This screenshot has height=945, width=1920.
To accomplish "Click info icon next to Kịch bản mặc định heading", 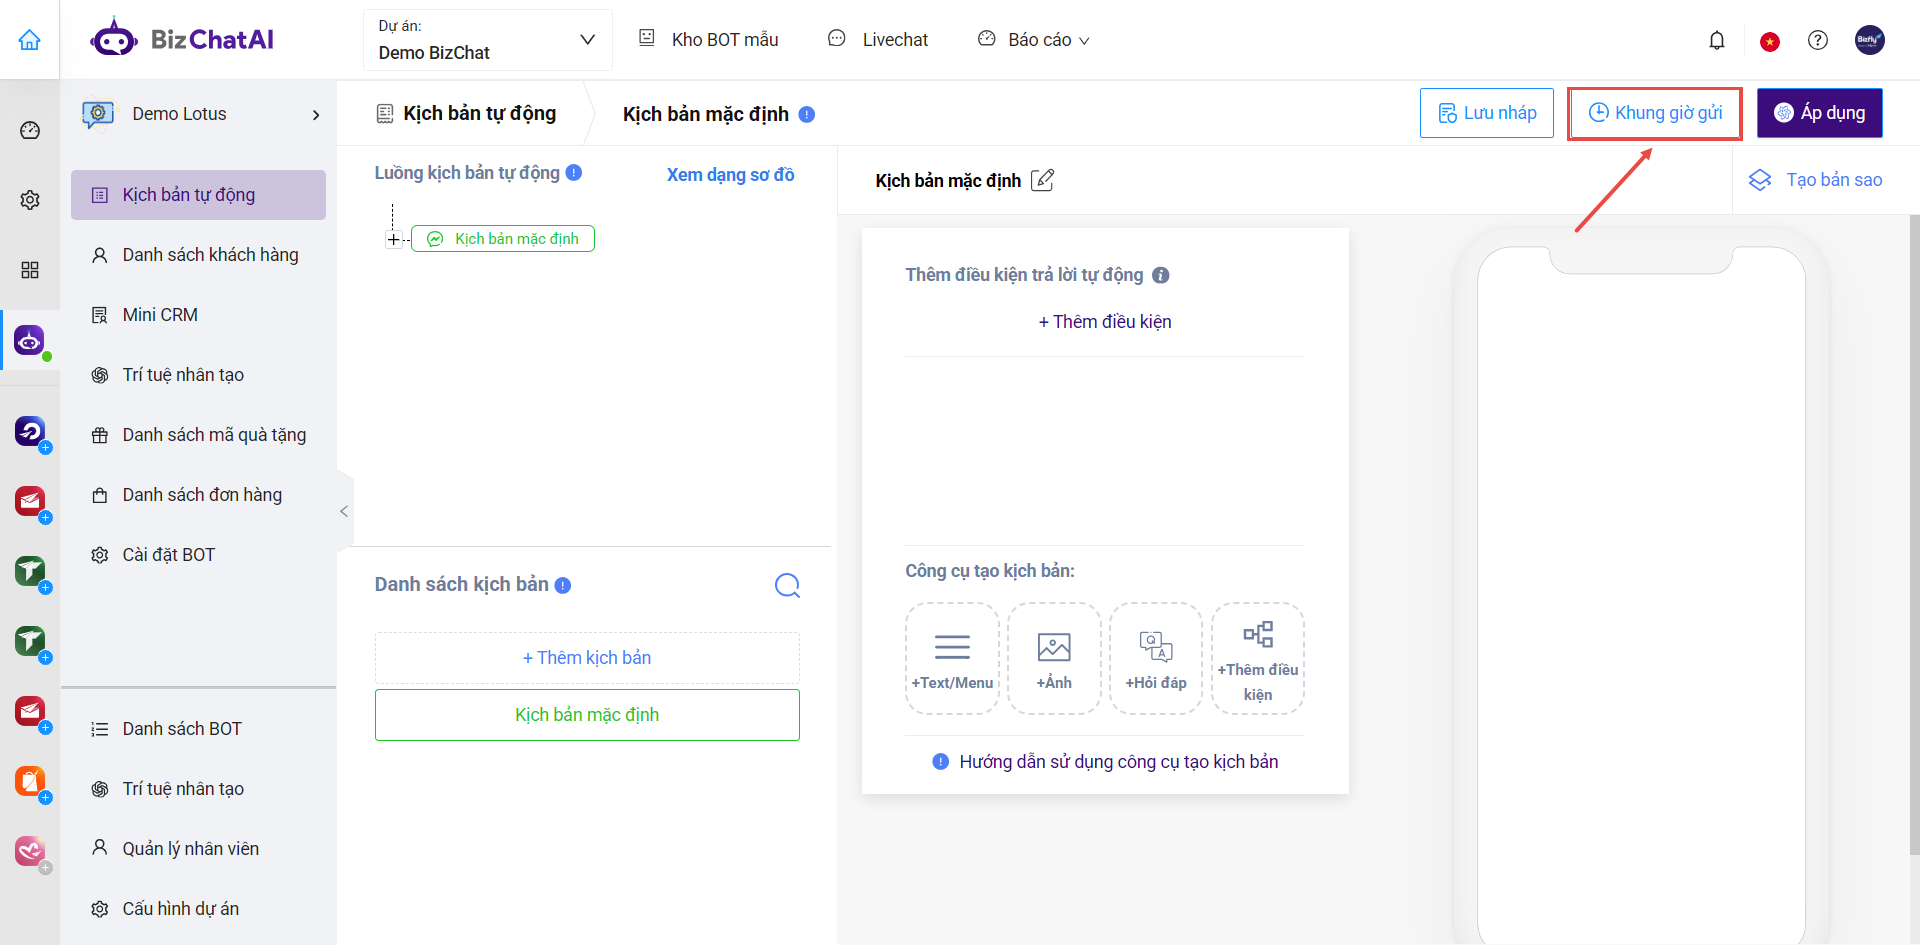I will click(807, 114).
